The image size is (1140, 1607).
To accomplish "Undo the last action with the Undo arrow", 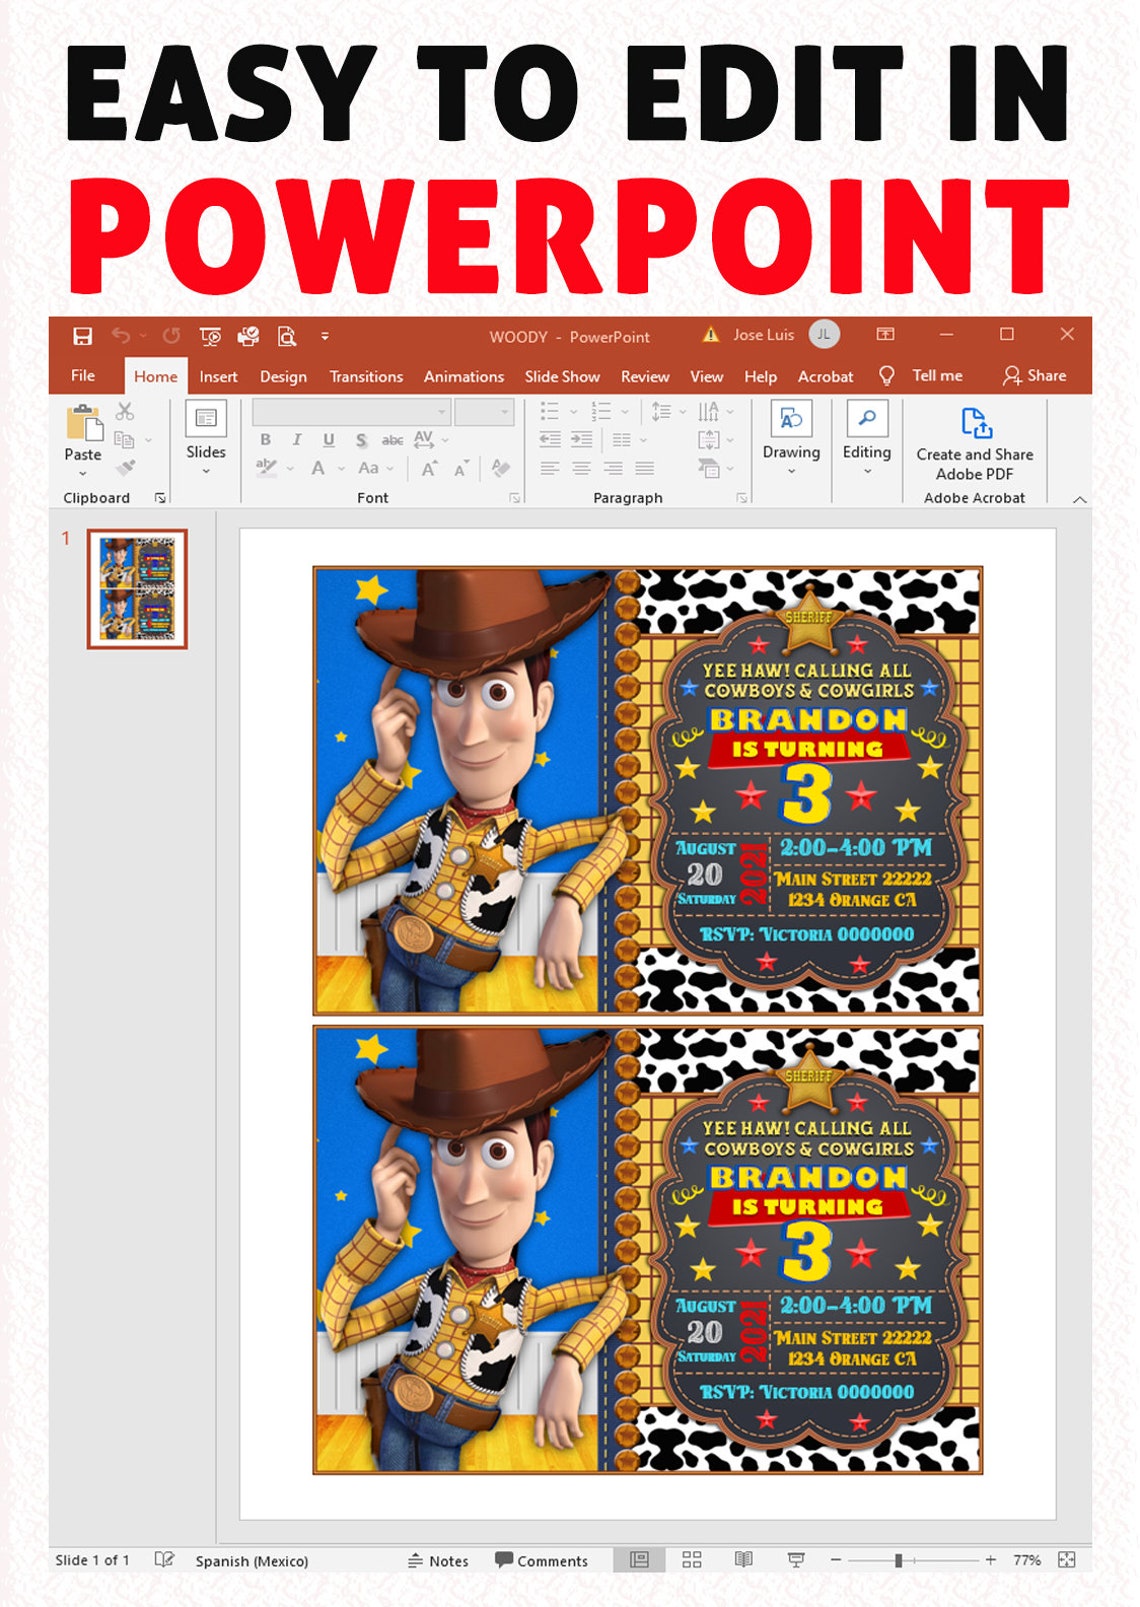I will [x=121, y=336].
